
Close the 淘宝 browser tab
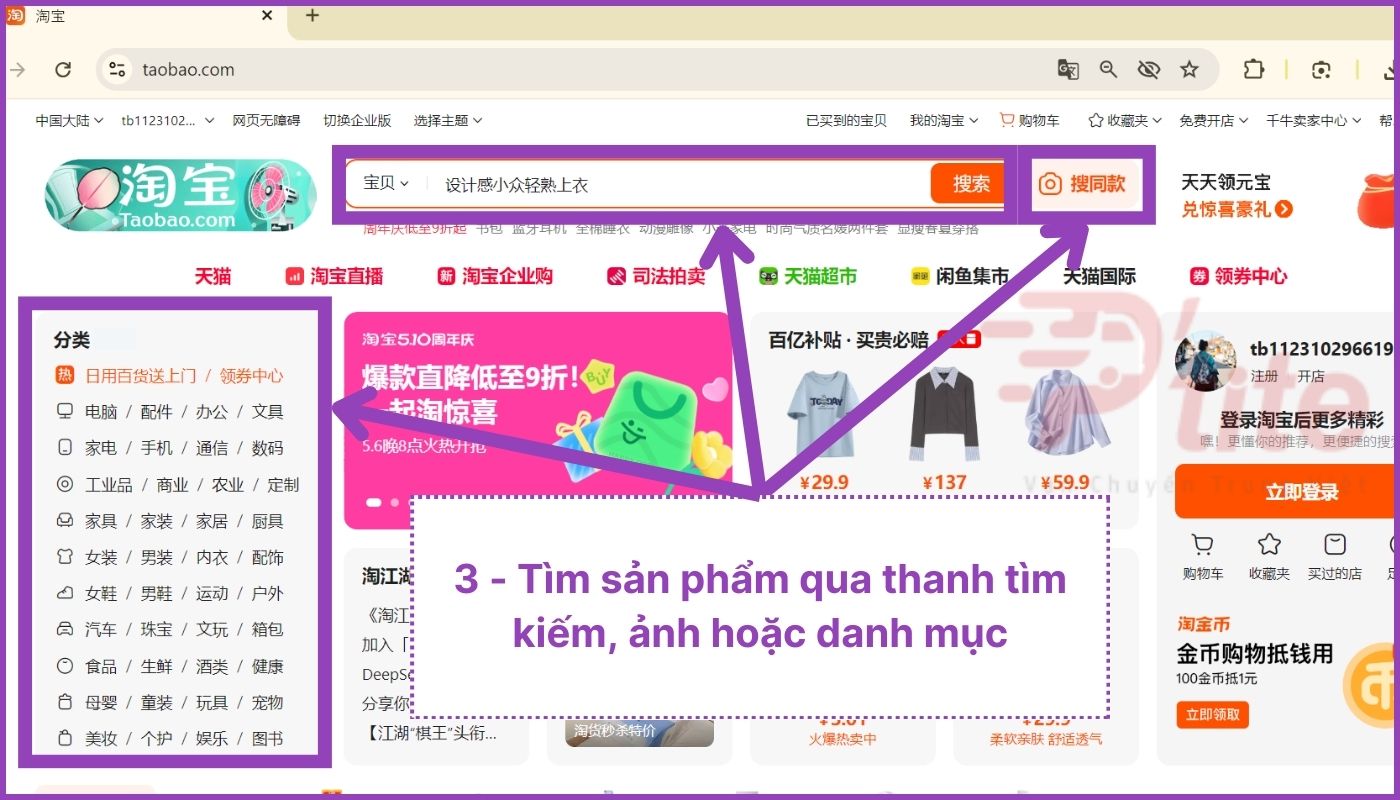point(267,16)
